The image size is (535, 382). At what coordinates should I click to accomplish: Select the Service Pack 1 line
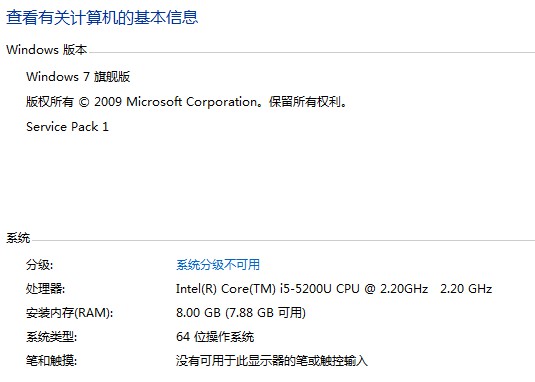(x=67, y=127)
